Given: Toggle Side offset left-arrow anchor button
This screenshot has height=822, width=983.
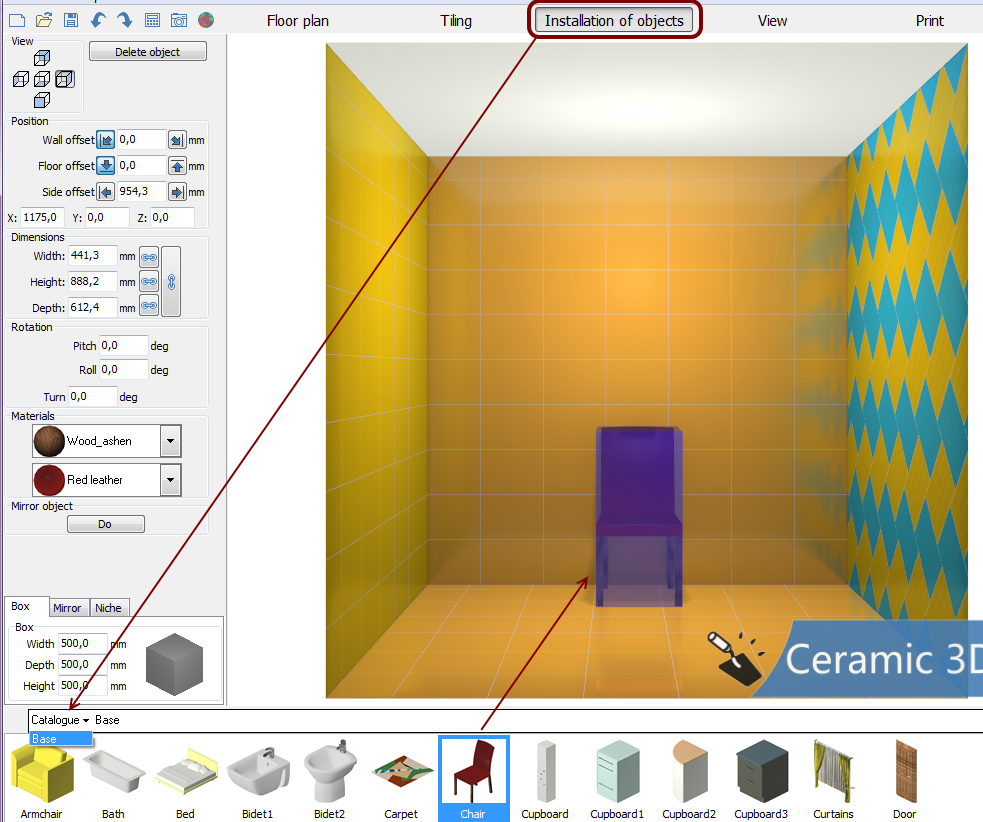Looking at the screenshot, I should (x=106, y=192).
